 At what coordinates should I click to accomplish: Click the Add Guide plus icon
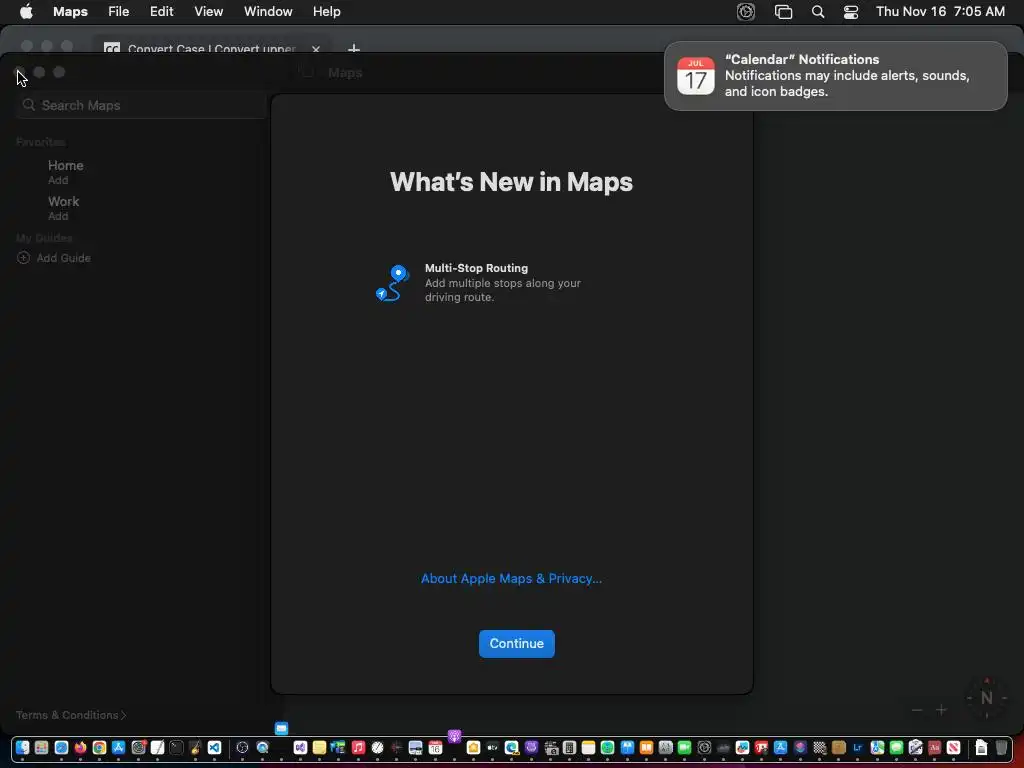(x=24, y=258)
